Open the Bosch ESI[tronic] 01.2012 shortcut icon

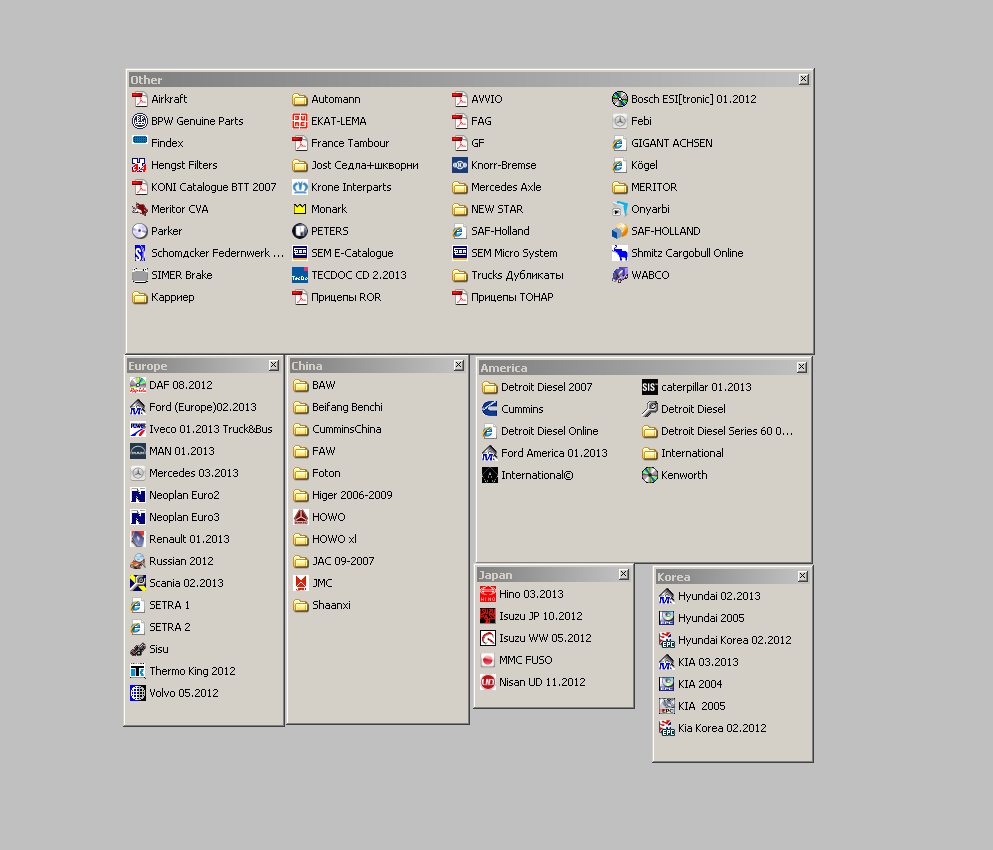(619, 99)
